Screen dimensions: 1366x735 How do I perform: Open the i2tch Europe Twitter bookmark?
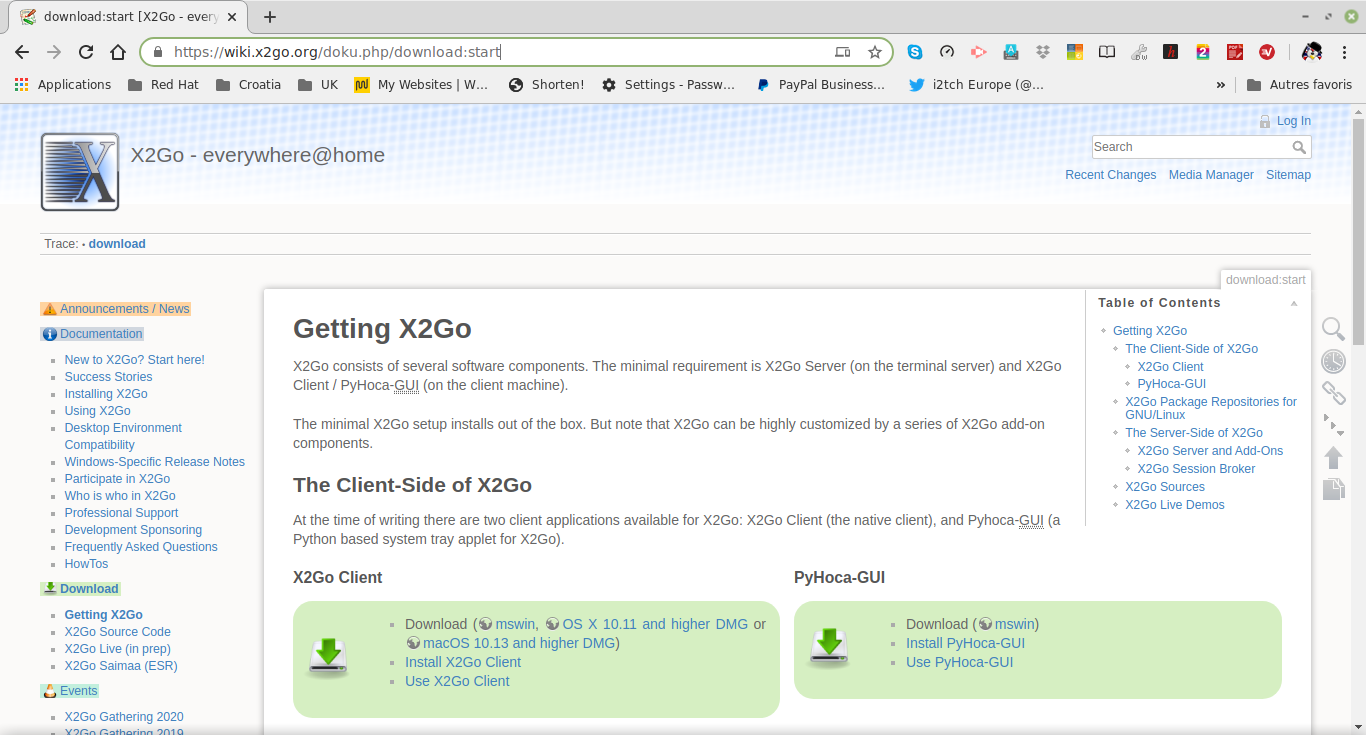(976, 85)
